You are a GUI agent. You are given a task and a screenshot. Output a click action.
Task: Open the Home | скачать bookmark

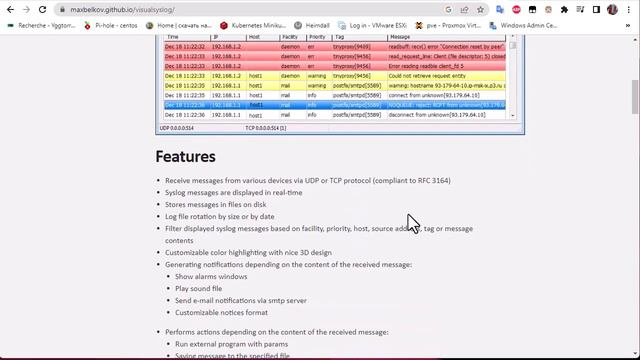179,25
